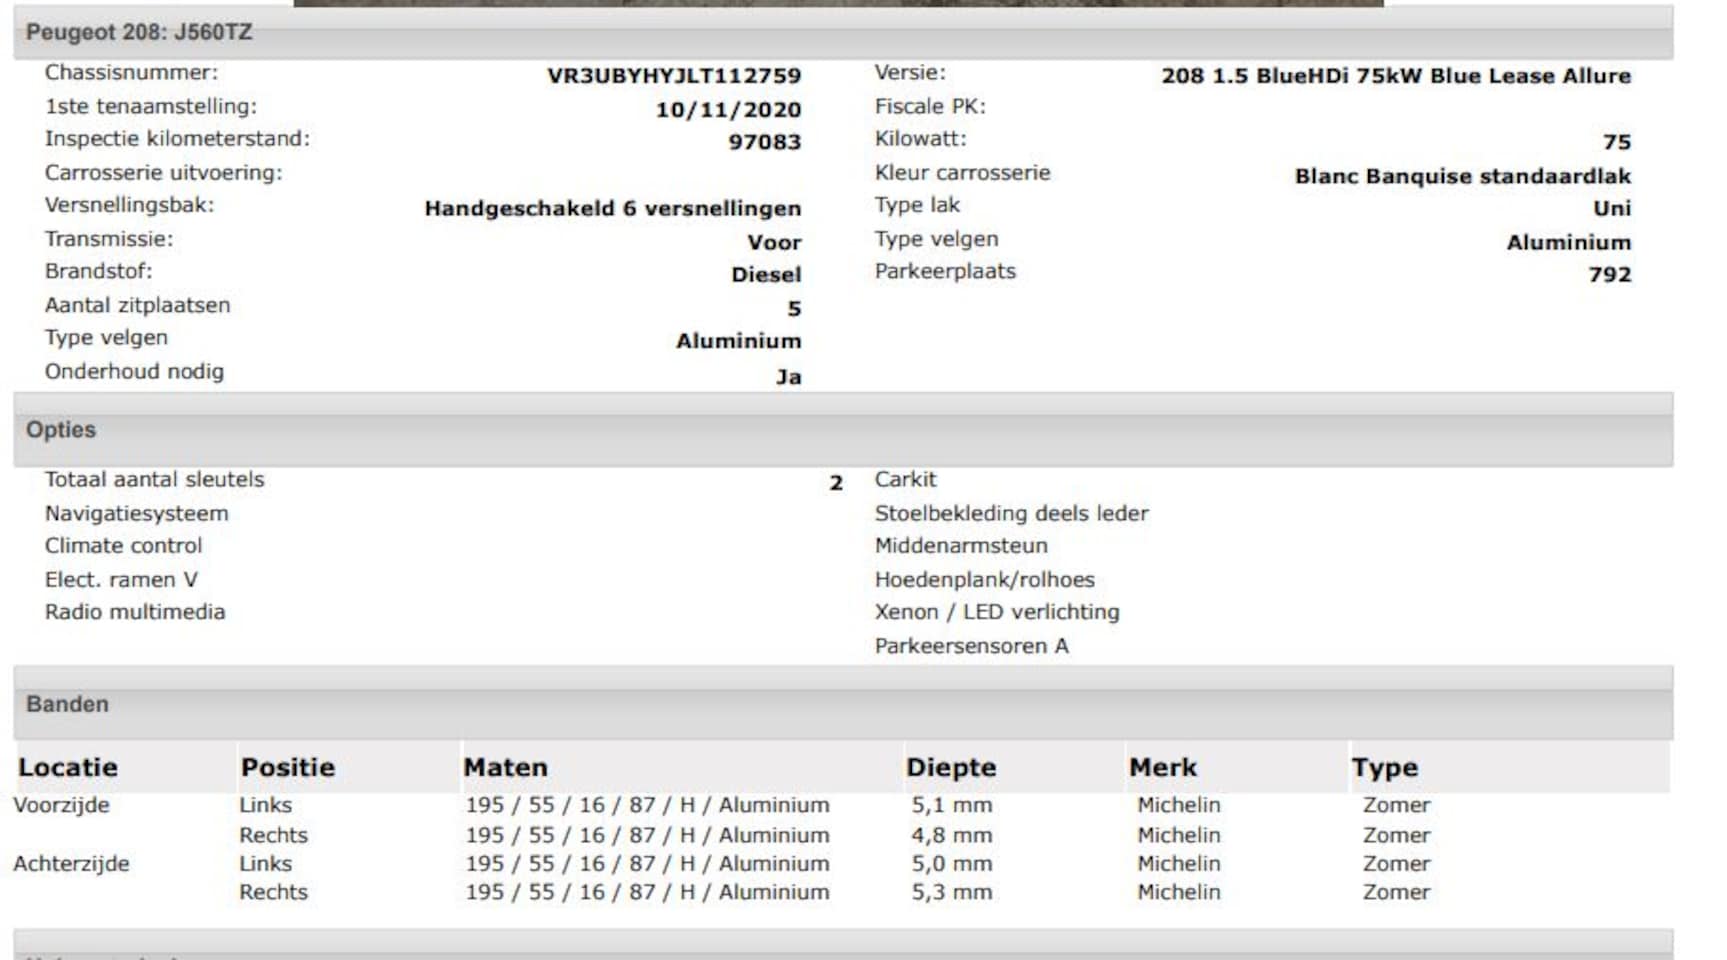Click the Positie column header
The height and width of the screenshot is (960, 1727).
pyautogui.click(x=287, y=767)
